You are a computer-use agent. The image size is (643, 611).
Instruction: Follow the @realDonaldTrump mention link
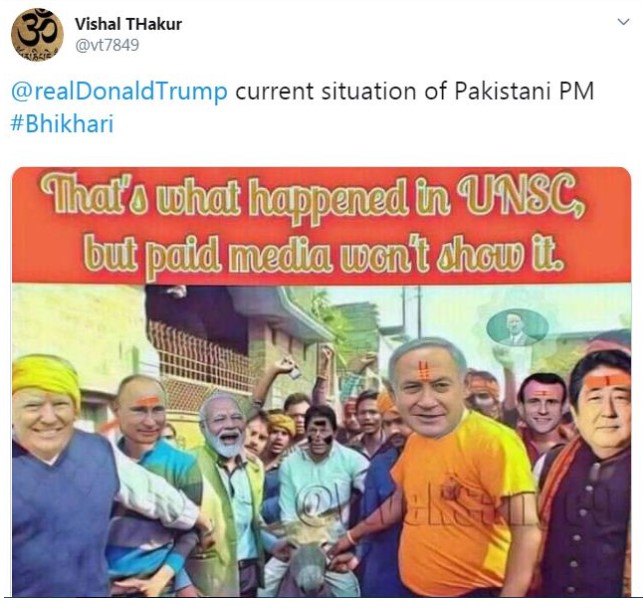point(119,91)
